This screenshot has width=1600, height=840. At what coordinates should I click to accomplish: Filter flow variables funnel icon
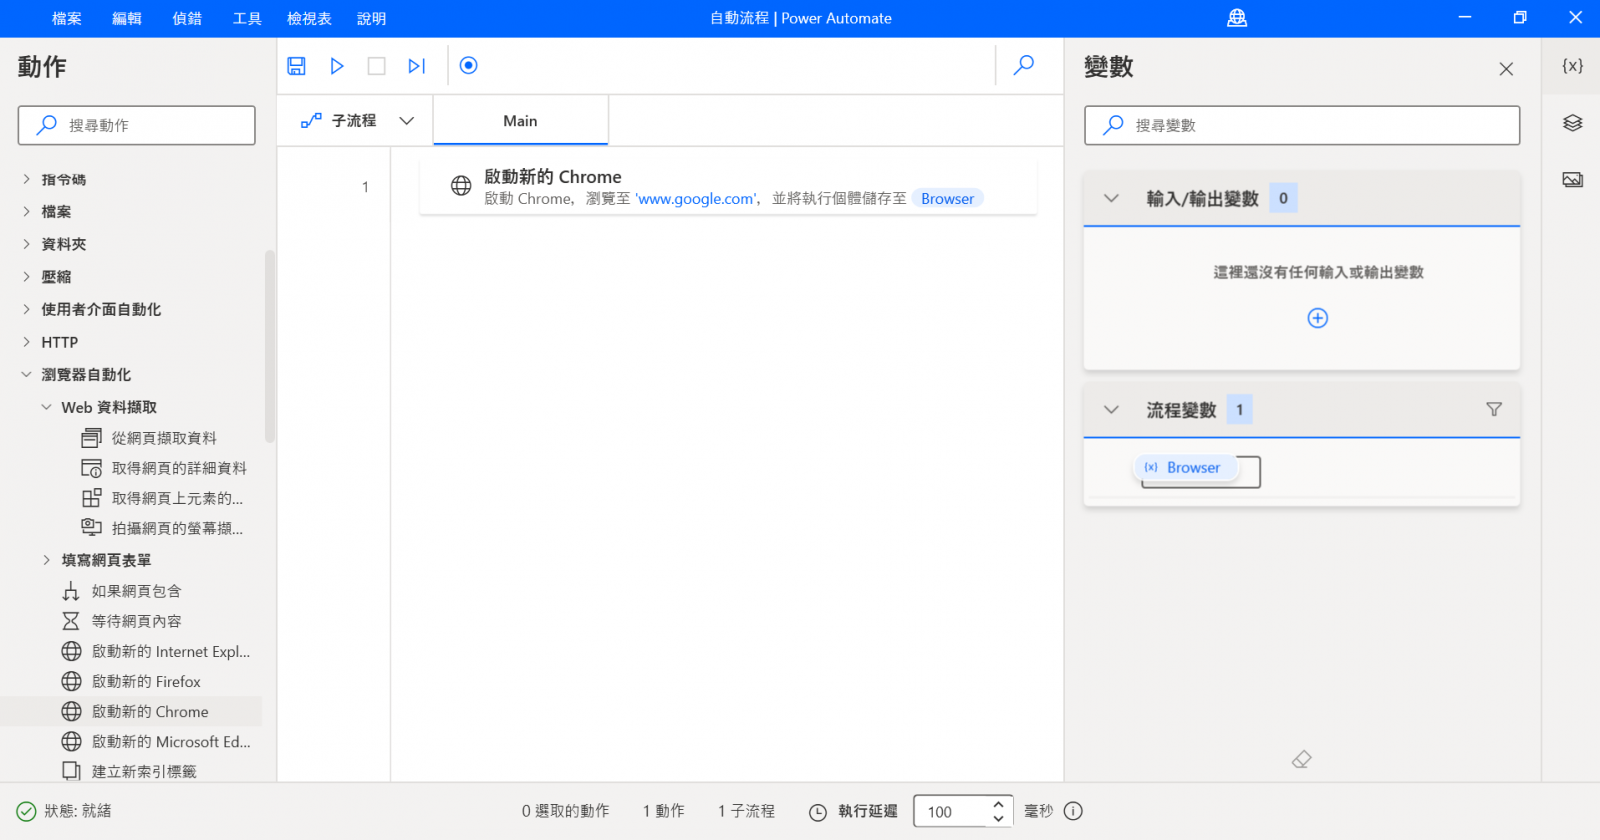tap(1494, 409)
